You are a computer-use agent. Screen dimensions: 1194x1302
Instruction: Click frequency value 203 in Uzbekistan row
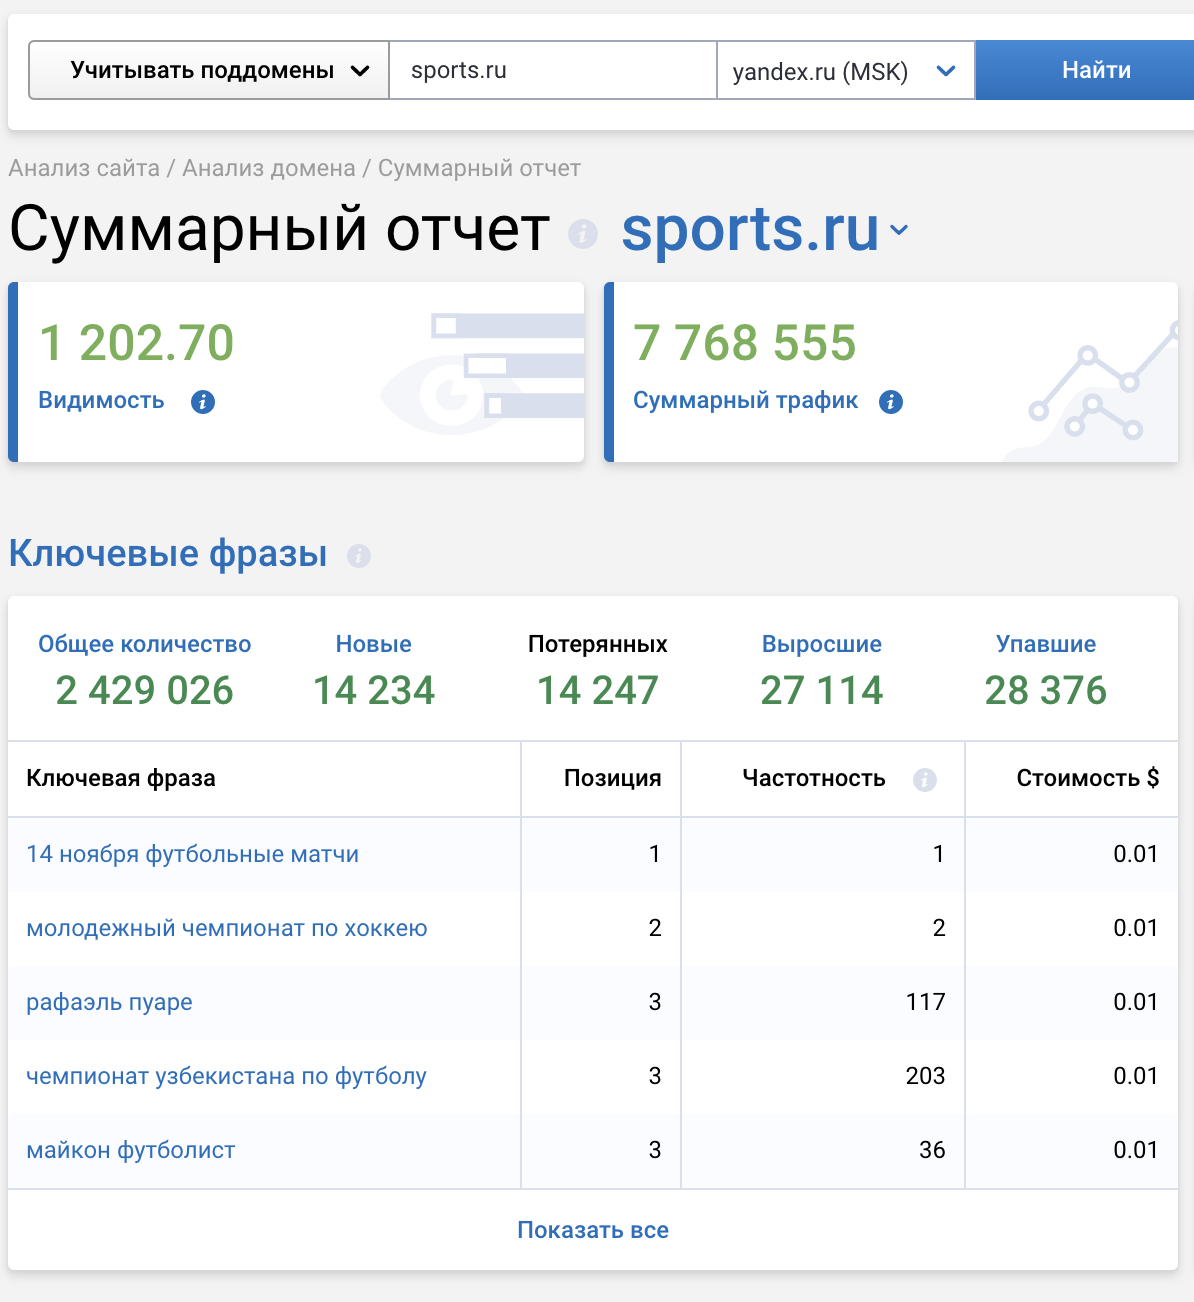pos(926,1076)
